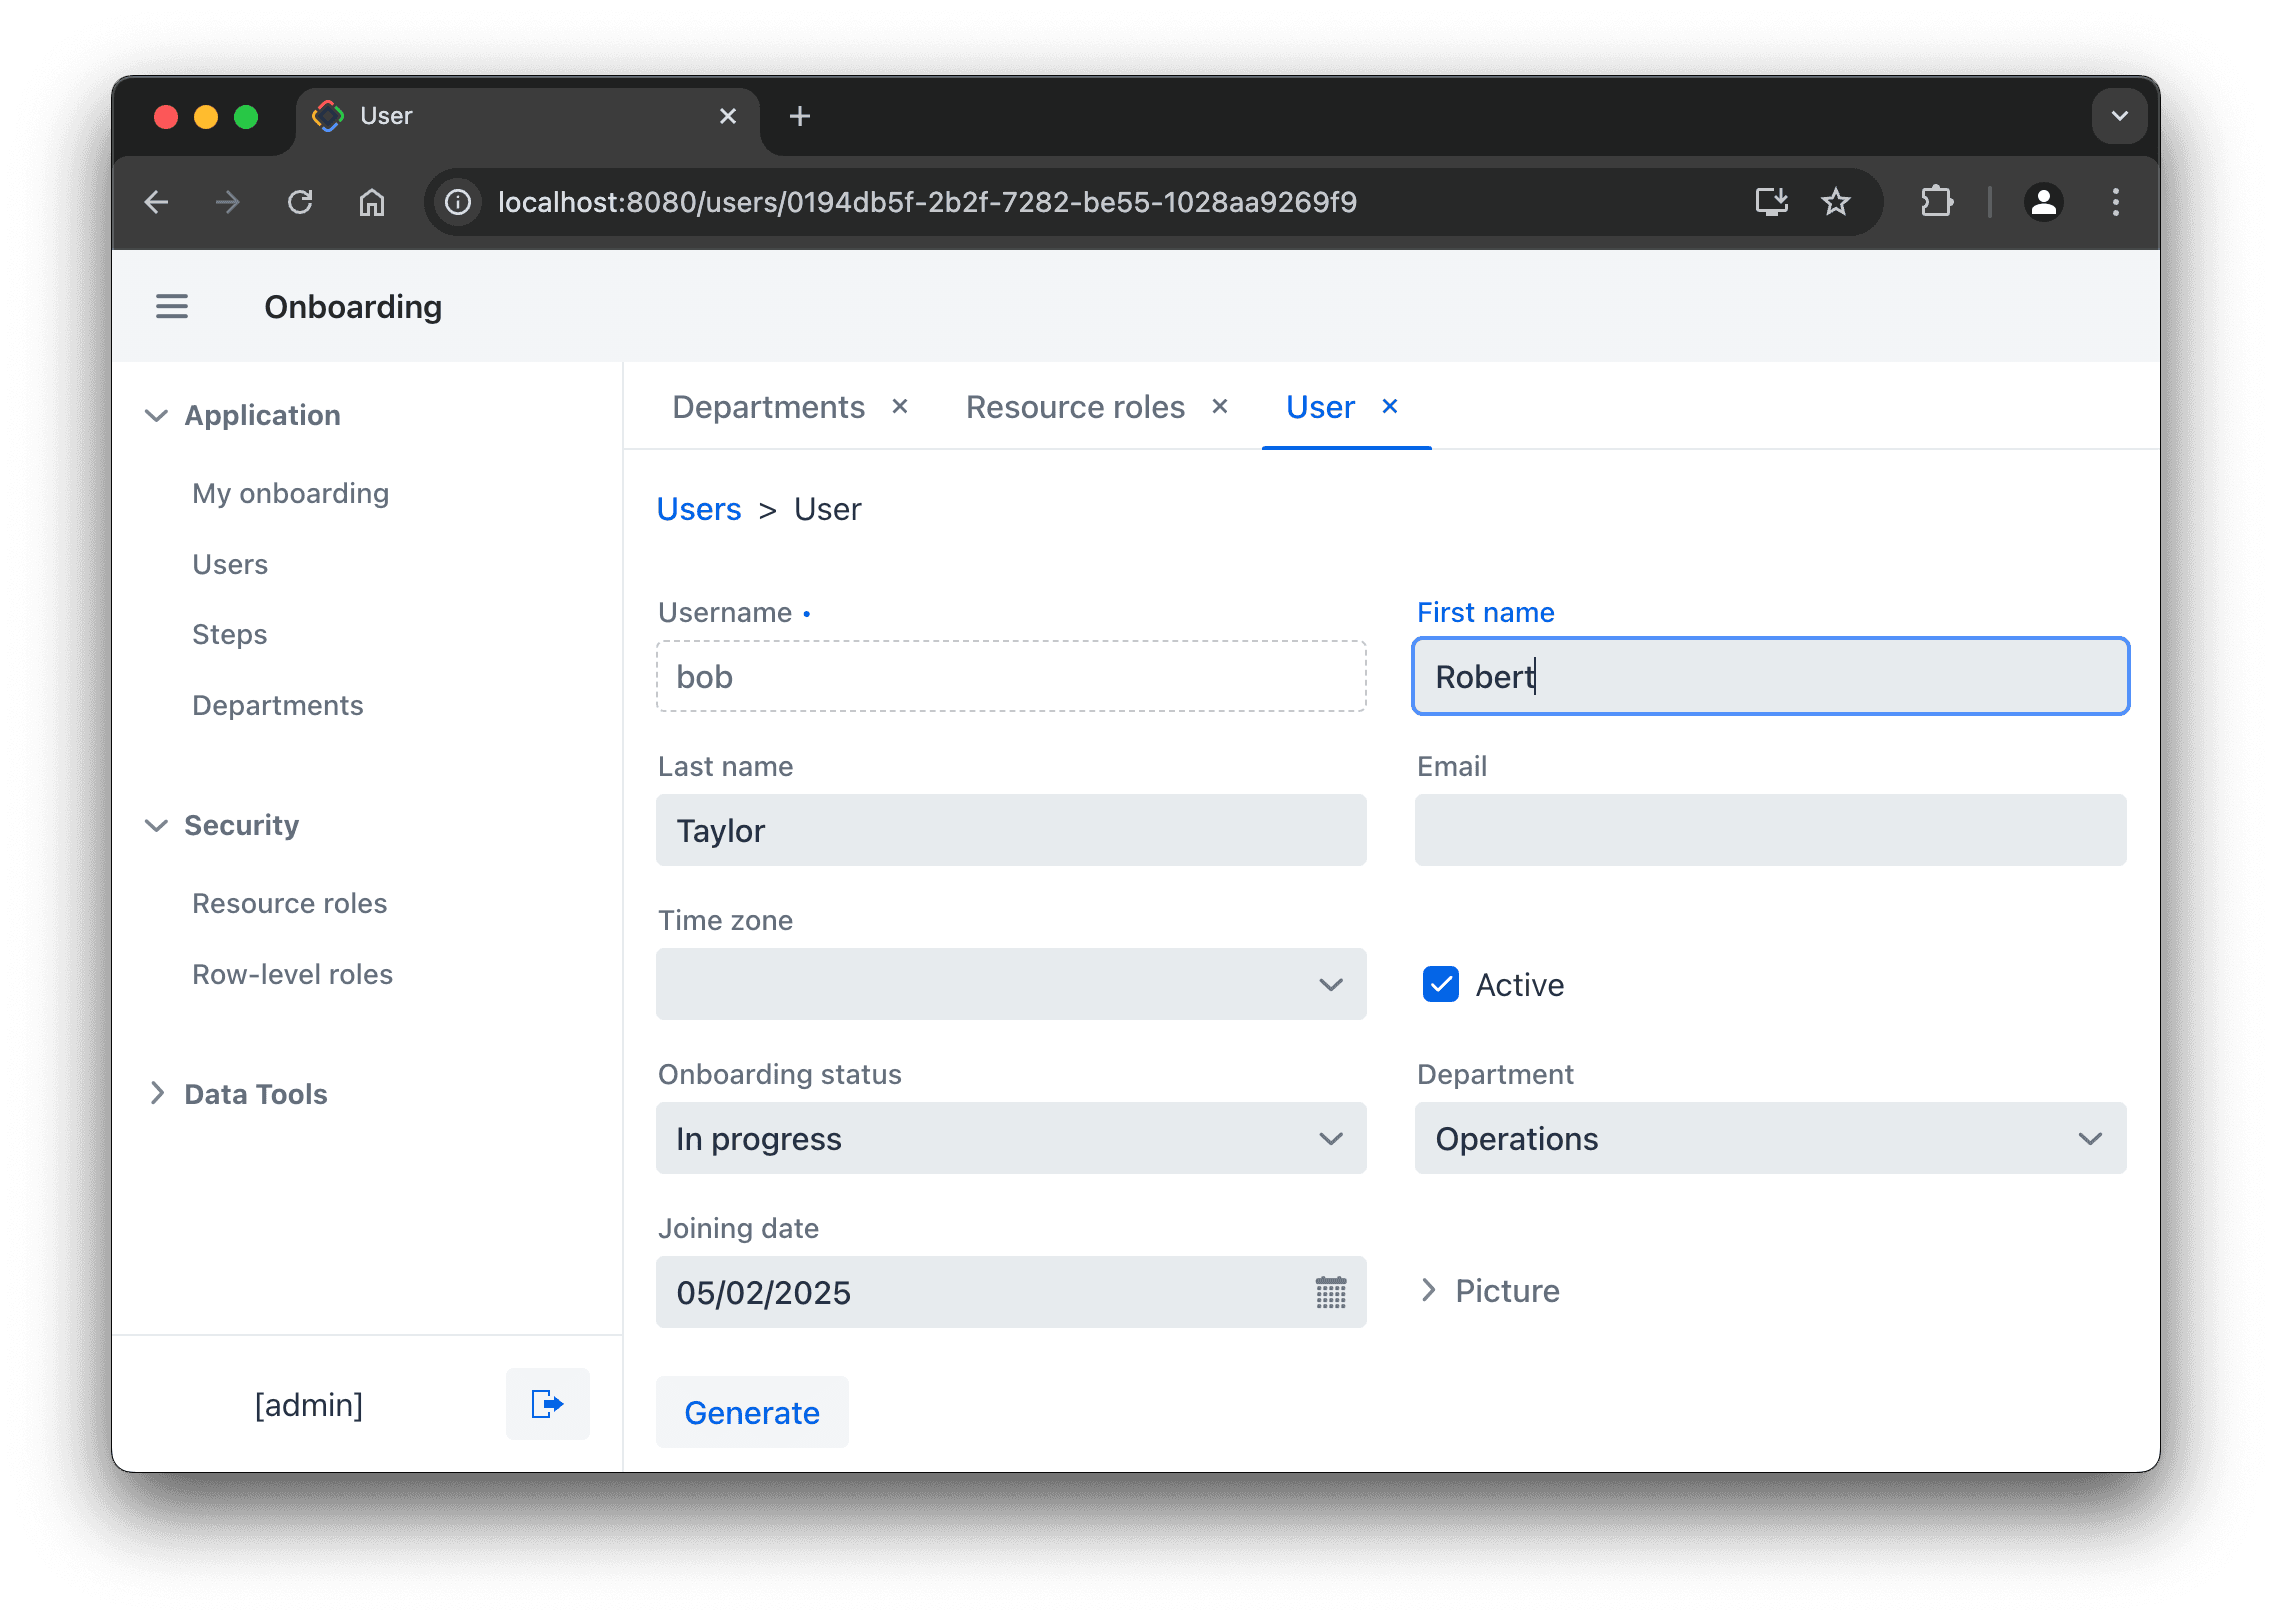The height and width of the screenshot is (1620, 2272).
Task: Click the browser reload icon
Action: coord(300,202)
